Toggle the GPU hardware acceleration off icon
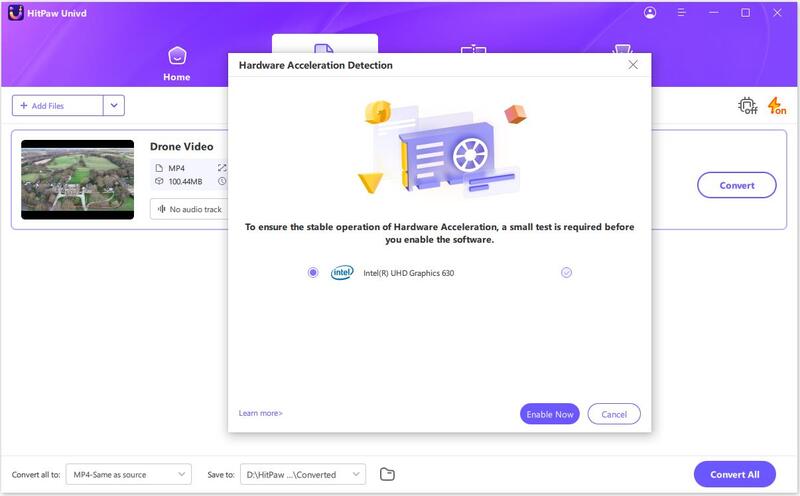The image size is (800, 496). click(x=747, y=106)
